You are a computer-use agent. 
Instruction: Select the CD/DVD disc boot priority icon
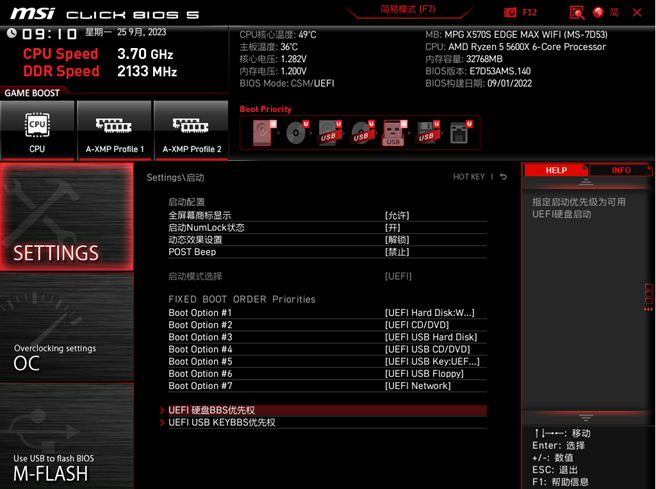[297, 133]
